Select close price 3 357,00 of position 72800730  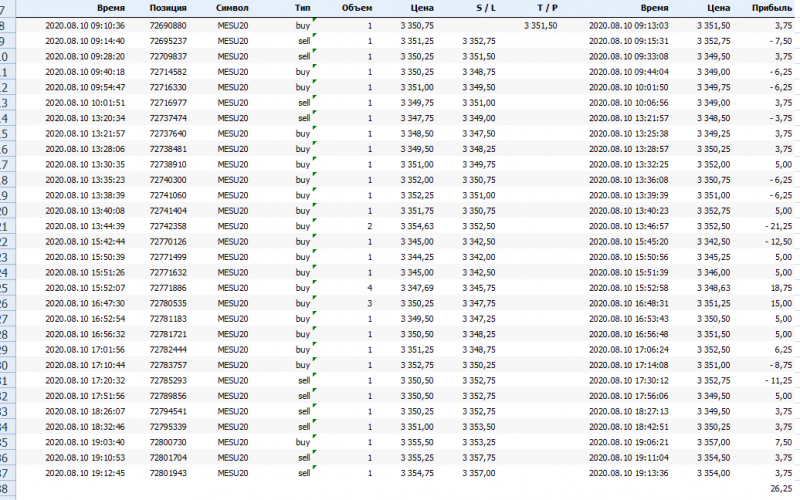pos(713,442)
